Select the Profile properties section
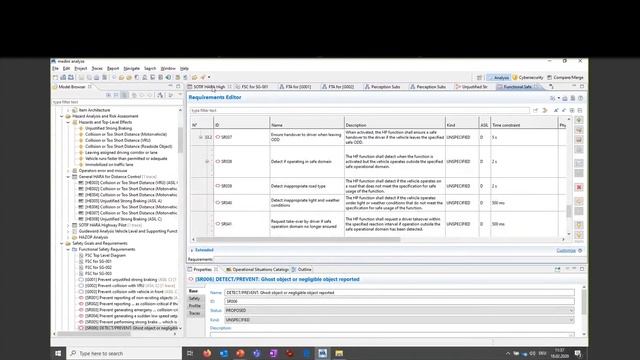 click(x=195, y=306)
